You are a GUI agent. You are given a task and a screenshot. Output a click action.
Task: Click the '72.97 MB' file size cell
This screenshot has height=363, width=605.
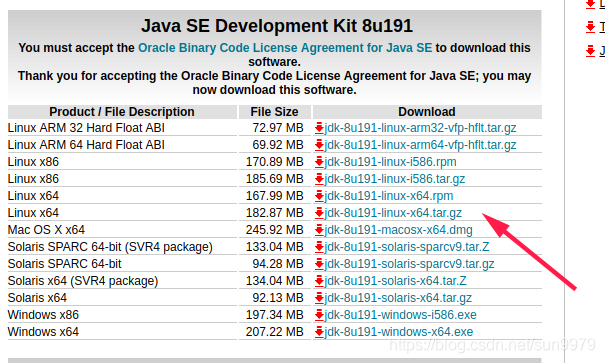(278, 128)
